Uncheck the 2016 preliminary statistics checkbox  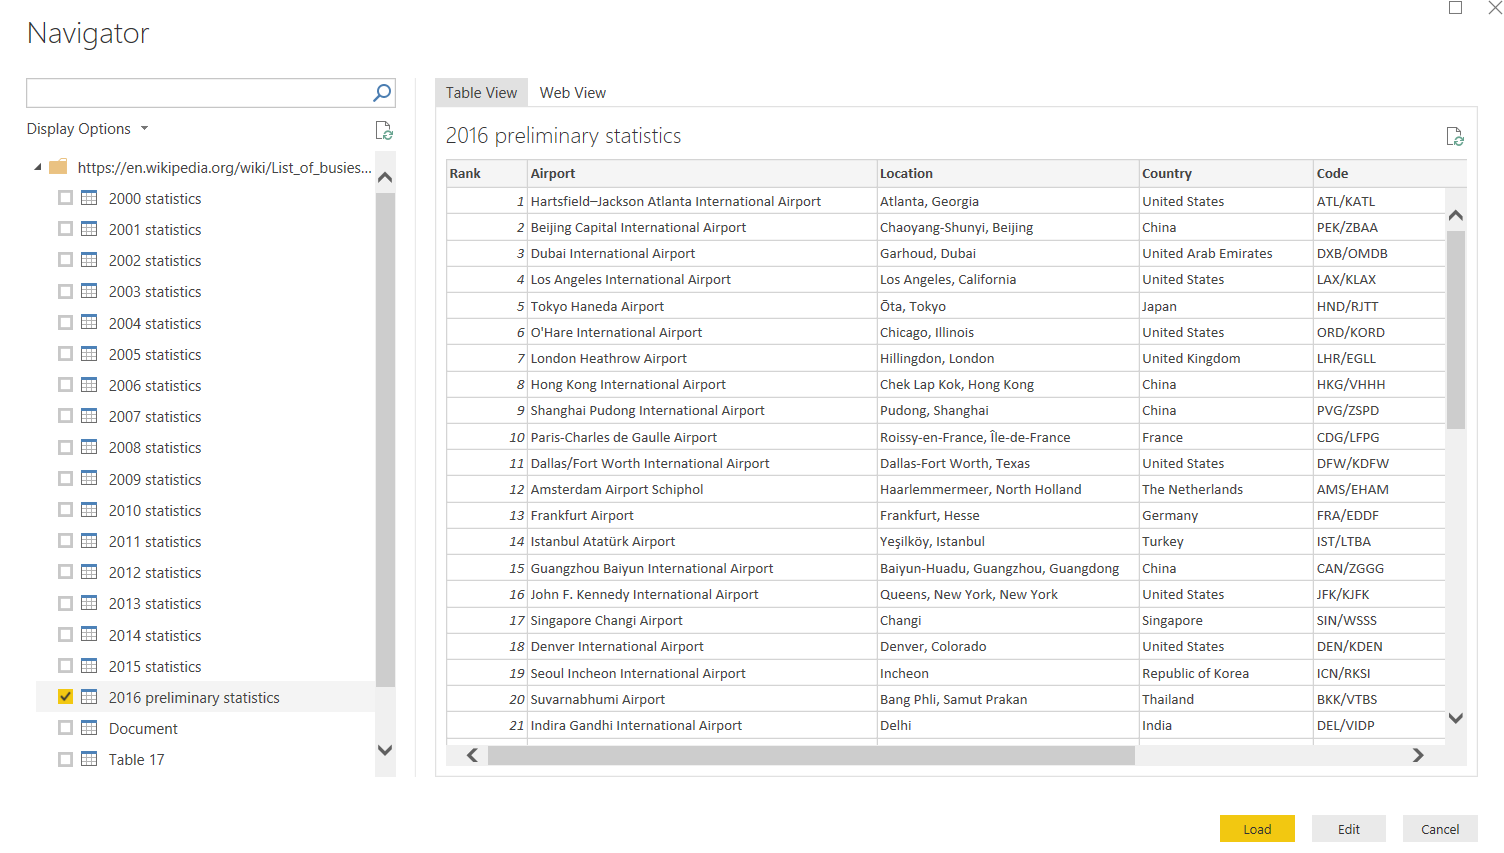click(x=66, y=697)
